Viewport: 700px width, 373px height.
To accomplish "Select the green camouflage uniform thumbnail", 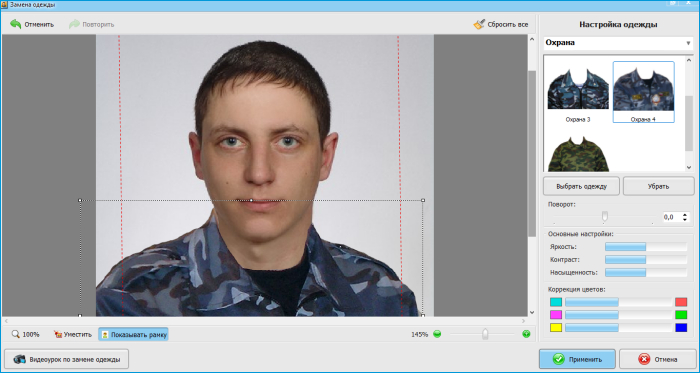I will coord(578,152).
